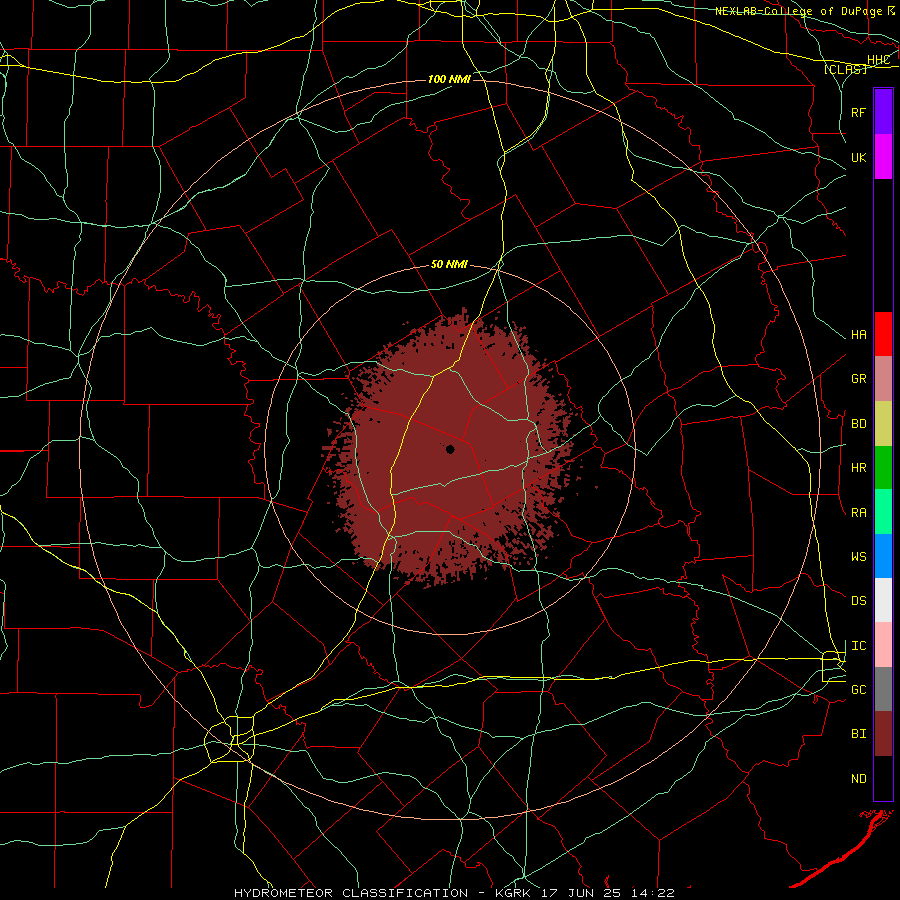The height and width of the screenshot is (900, 900).
Task: Click the 17 JUN 25 date stamp
Action: [x=581, y=893]
